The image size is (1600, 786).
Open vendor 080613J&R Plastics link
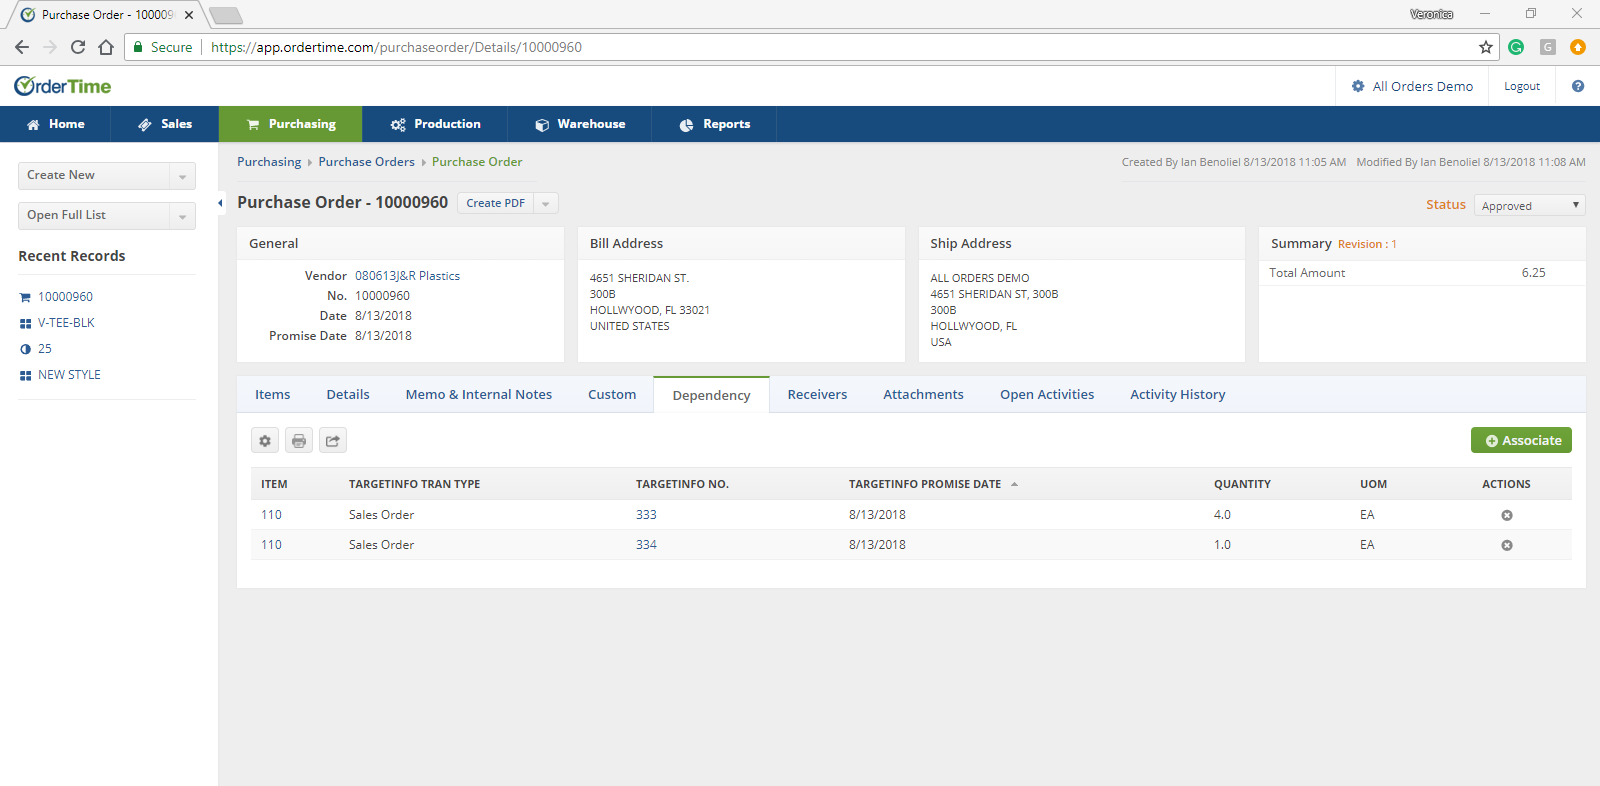click(408, 276)
